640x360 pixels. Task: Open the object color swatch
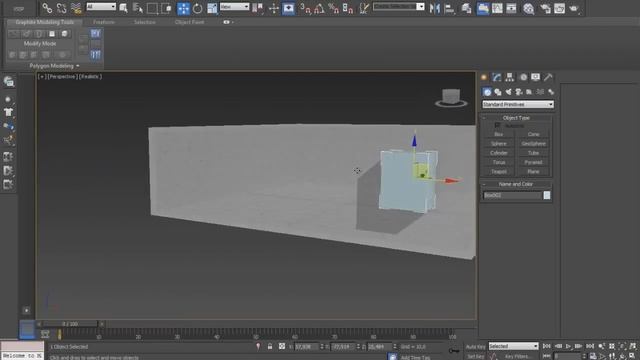(x=547, y=196)
